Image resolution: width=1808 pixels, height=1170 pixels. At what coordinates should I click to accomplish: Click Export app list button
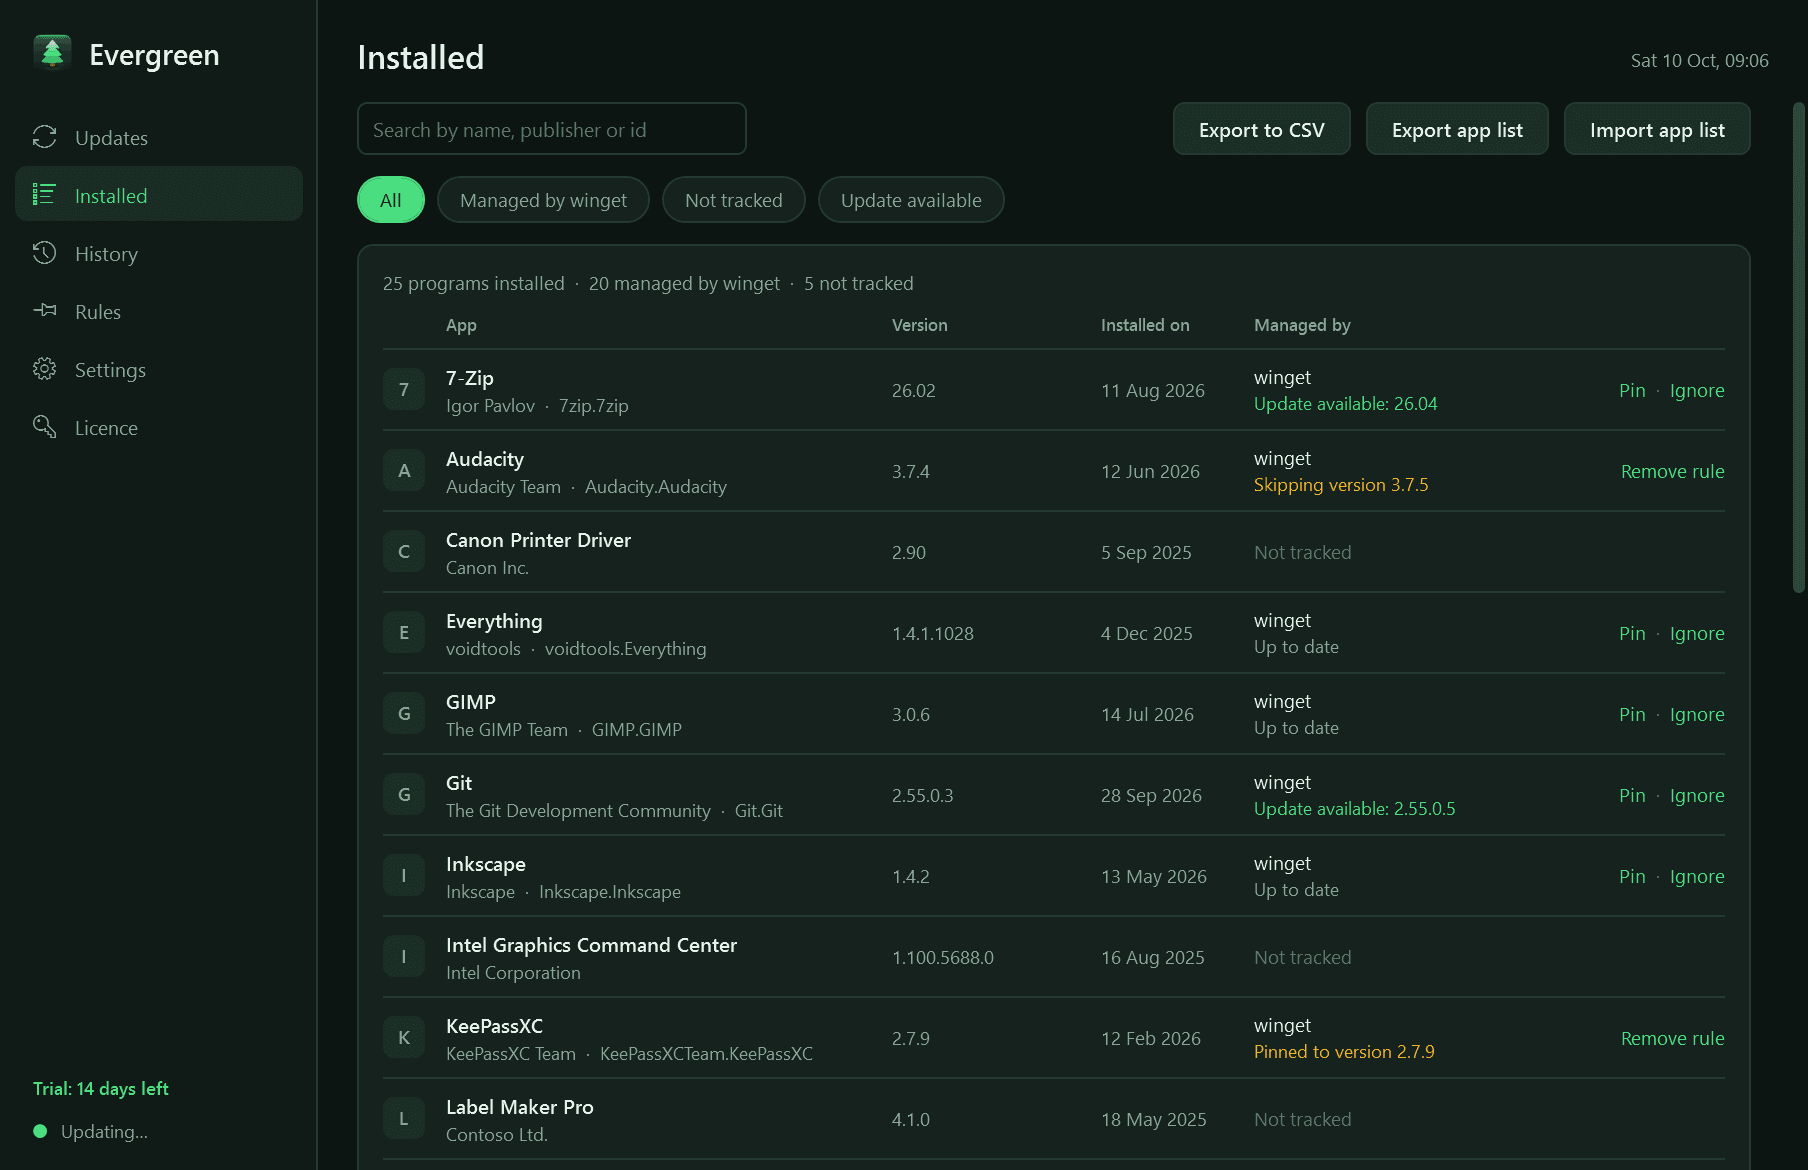click(1457, 129)
